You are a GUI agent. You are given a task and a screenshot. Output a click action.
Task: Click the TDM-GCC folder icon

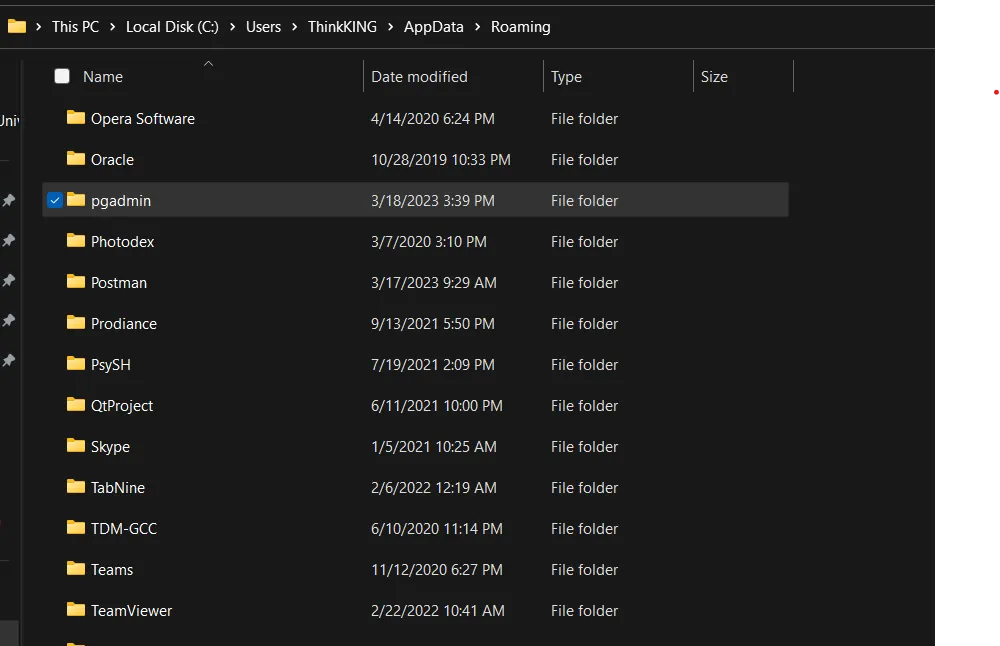coord(76,528)
